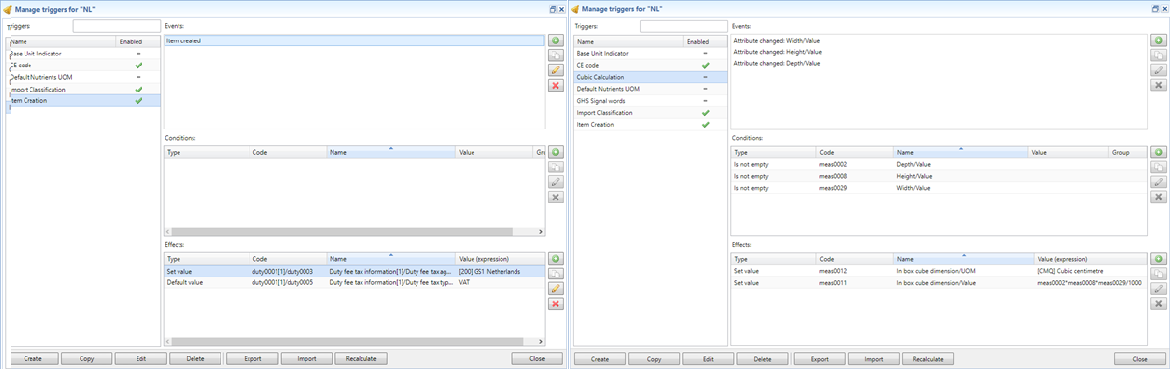Add event green plus in right window

coord(1158,40)
